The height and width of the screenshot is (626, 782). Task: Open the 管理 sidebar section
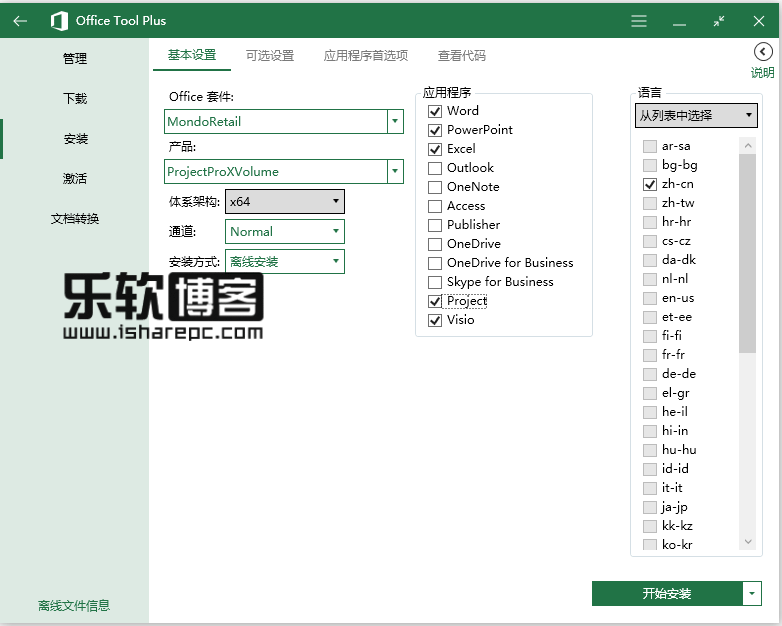(75, 59)
